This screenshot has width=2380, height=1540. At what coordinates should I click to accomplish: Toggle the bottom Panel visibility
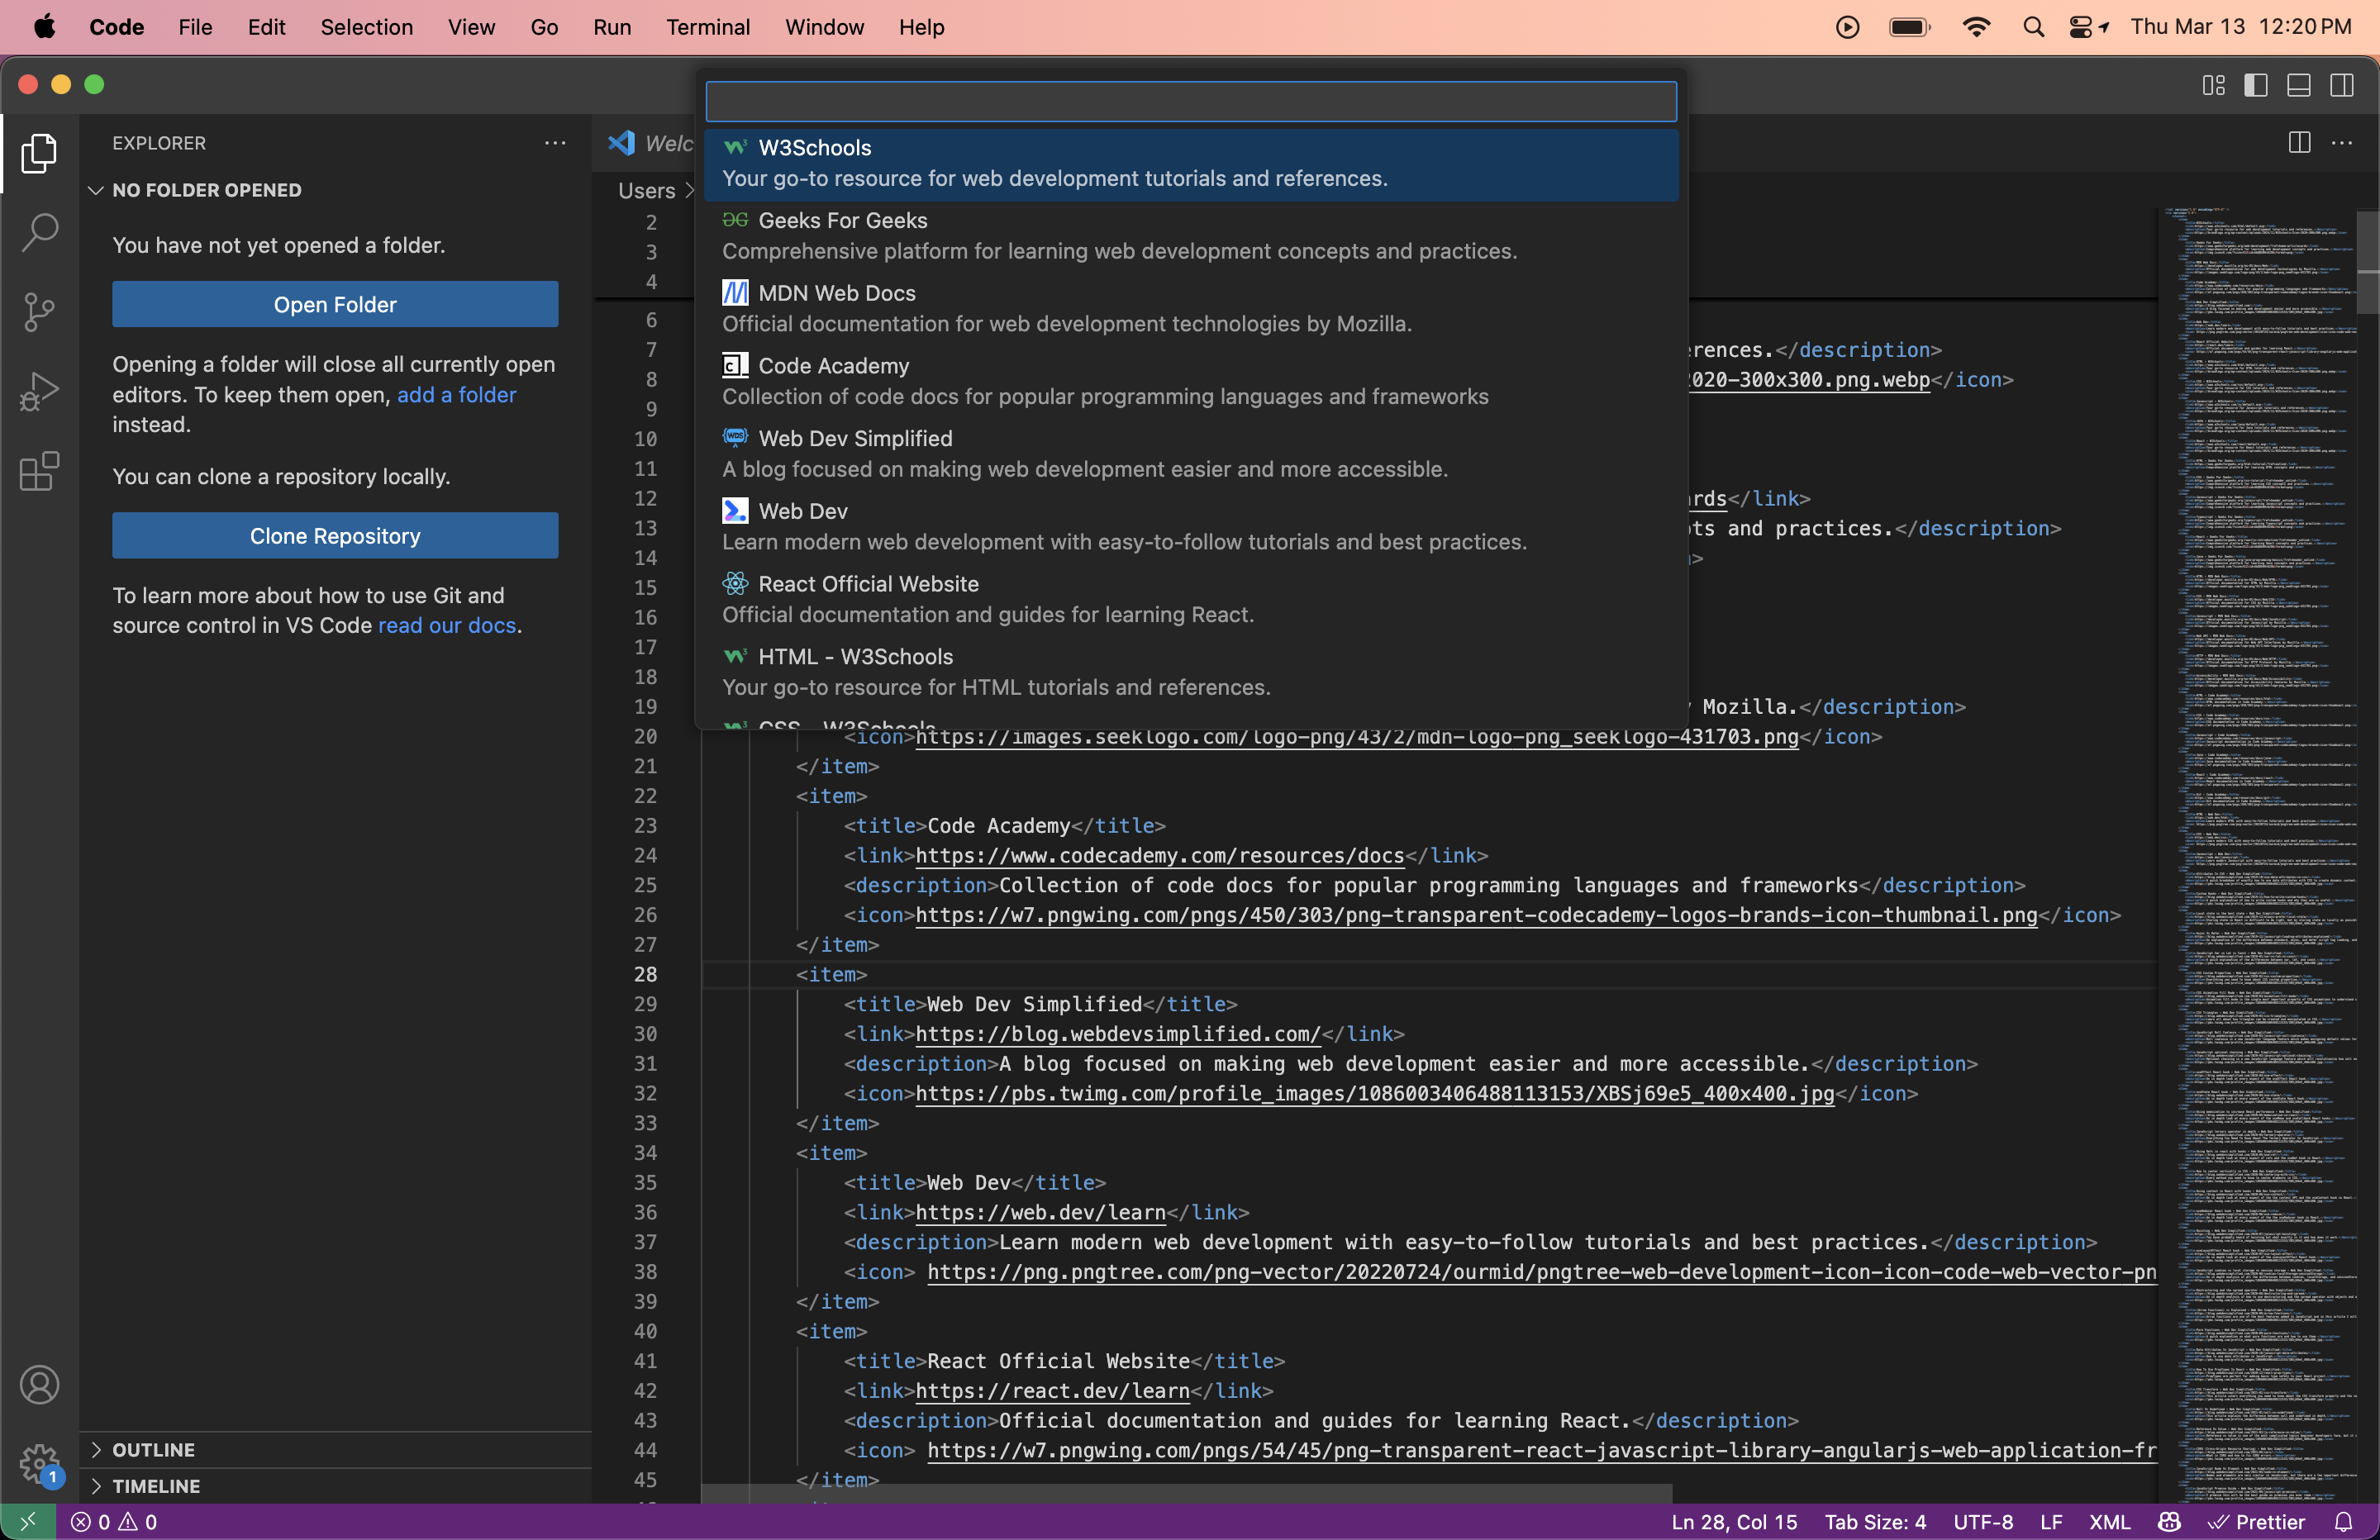(x=2299, y=85)
